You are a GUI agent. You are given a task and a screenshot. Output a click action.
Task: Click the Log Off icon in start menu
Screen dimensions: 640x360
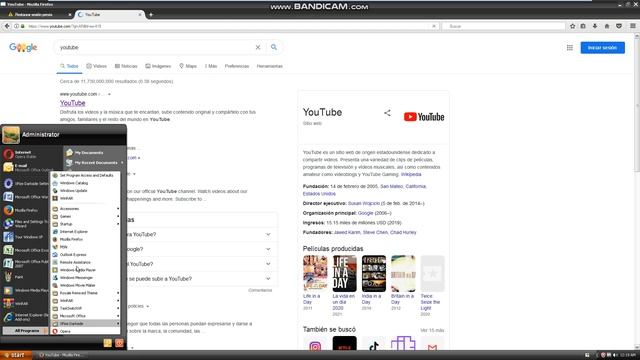point(107,343)
